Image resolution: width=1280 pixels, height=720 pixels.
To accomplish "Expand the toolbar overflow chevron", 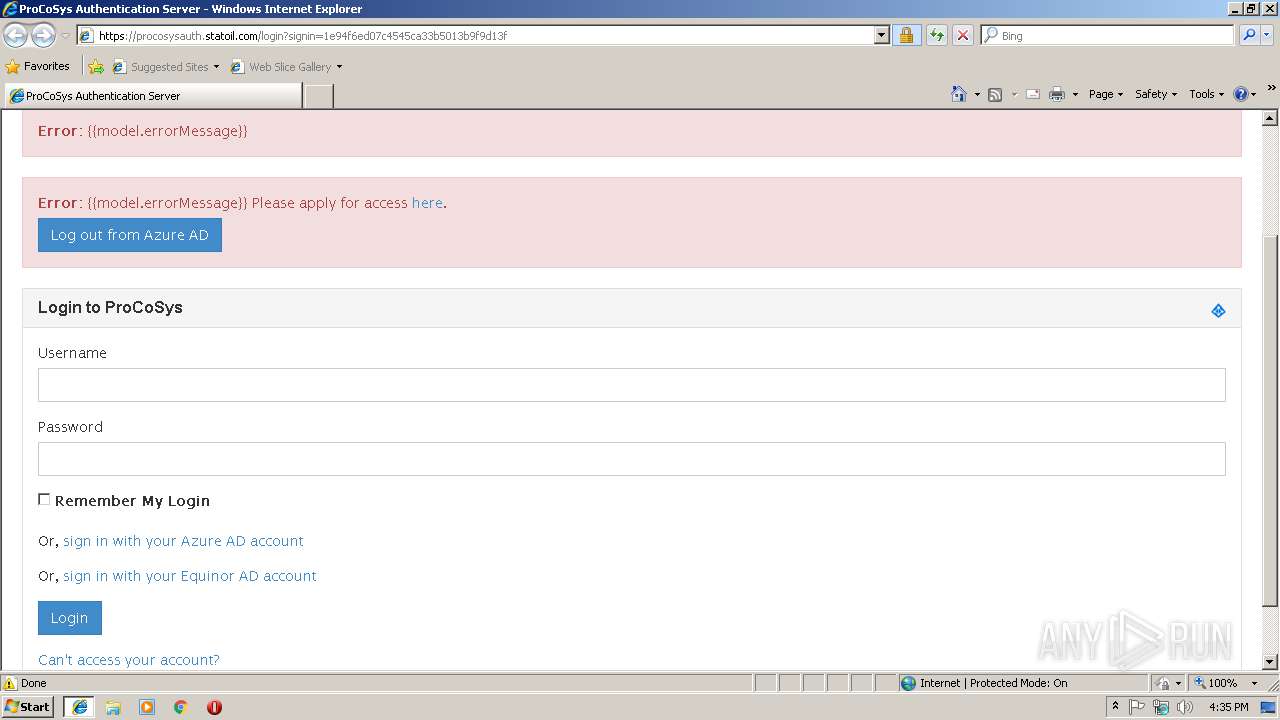I will [x=1272, y=88].
